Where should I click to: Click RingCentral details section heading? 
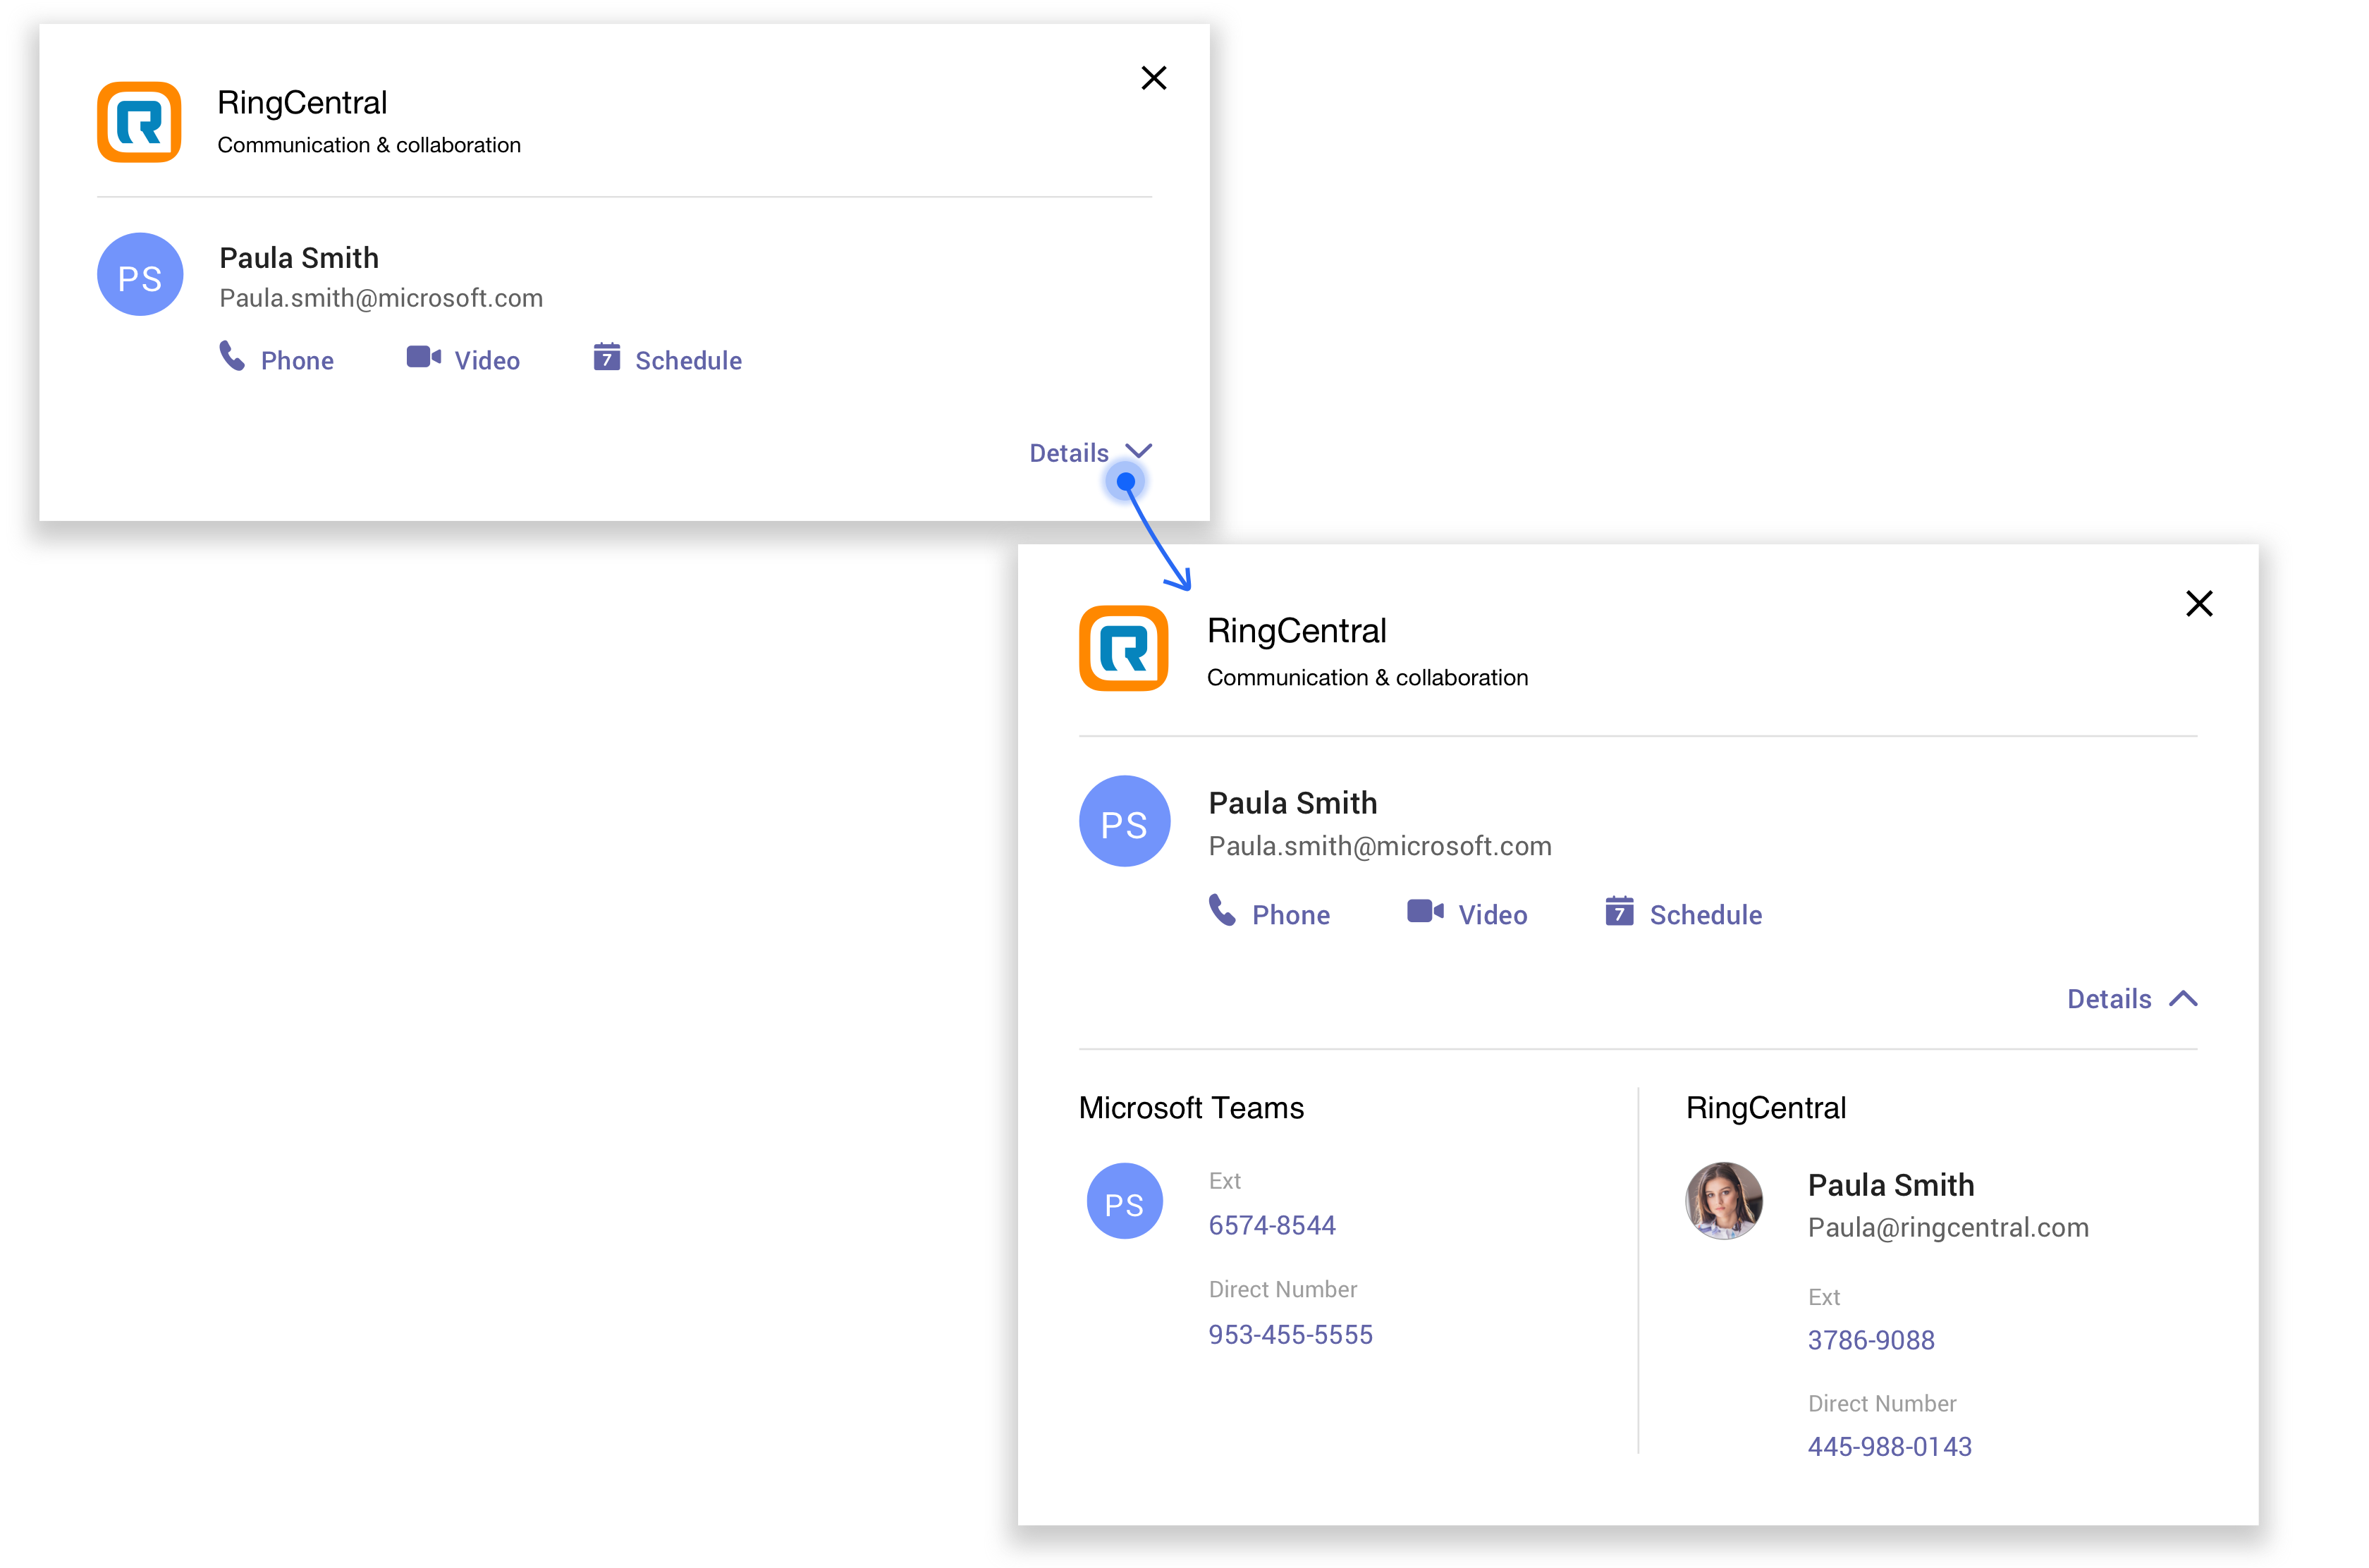point(1765,1108)
